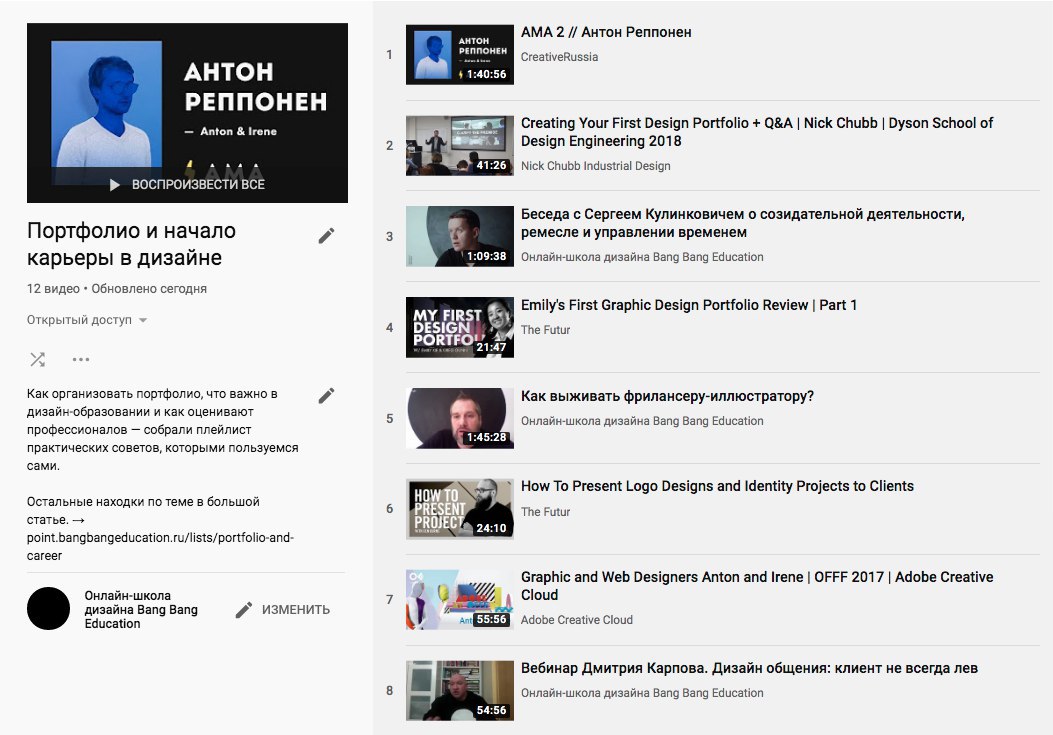The height and width of the screenshot is (735, 1053).
Task: Open Bang Bang Education channel avatar
Action: click(48, 609)
